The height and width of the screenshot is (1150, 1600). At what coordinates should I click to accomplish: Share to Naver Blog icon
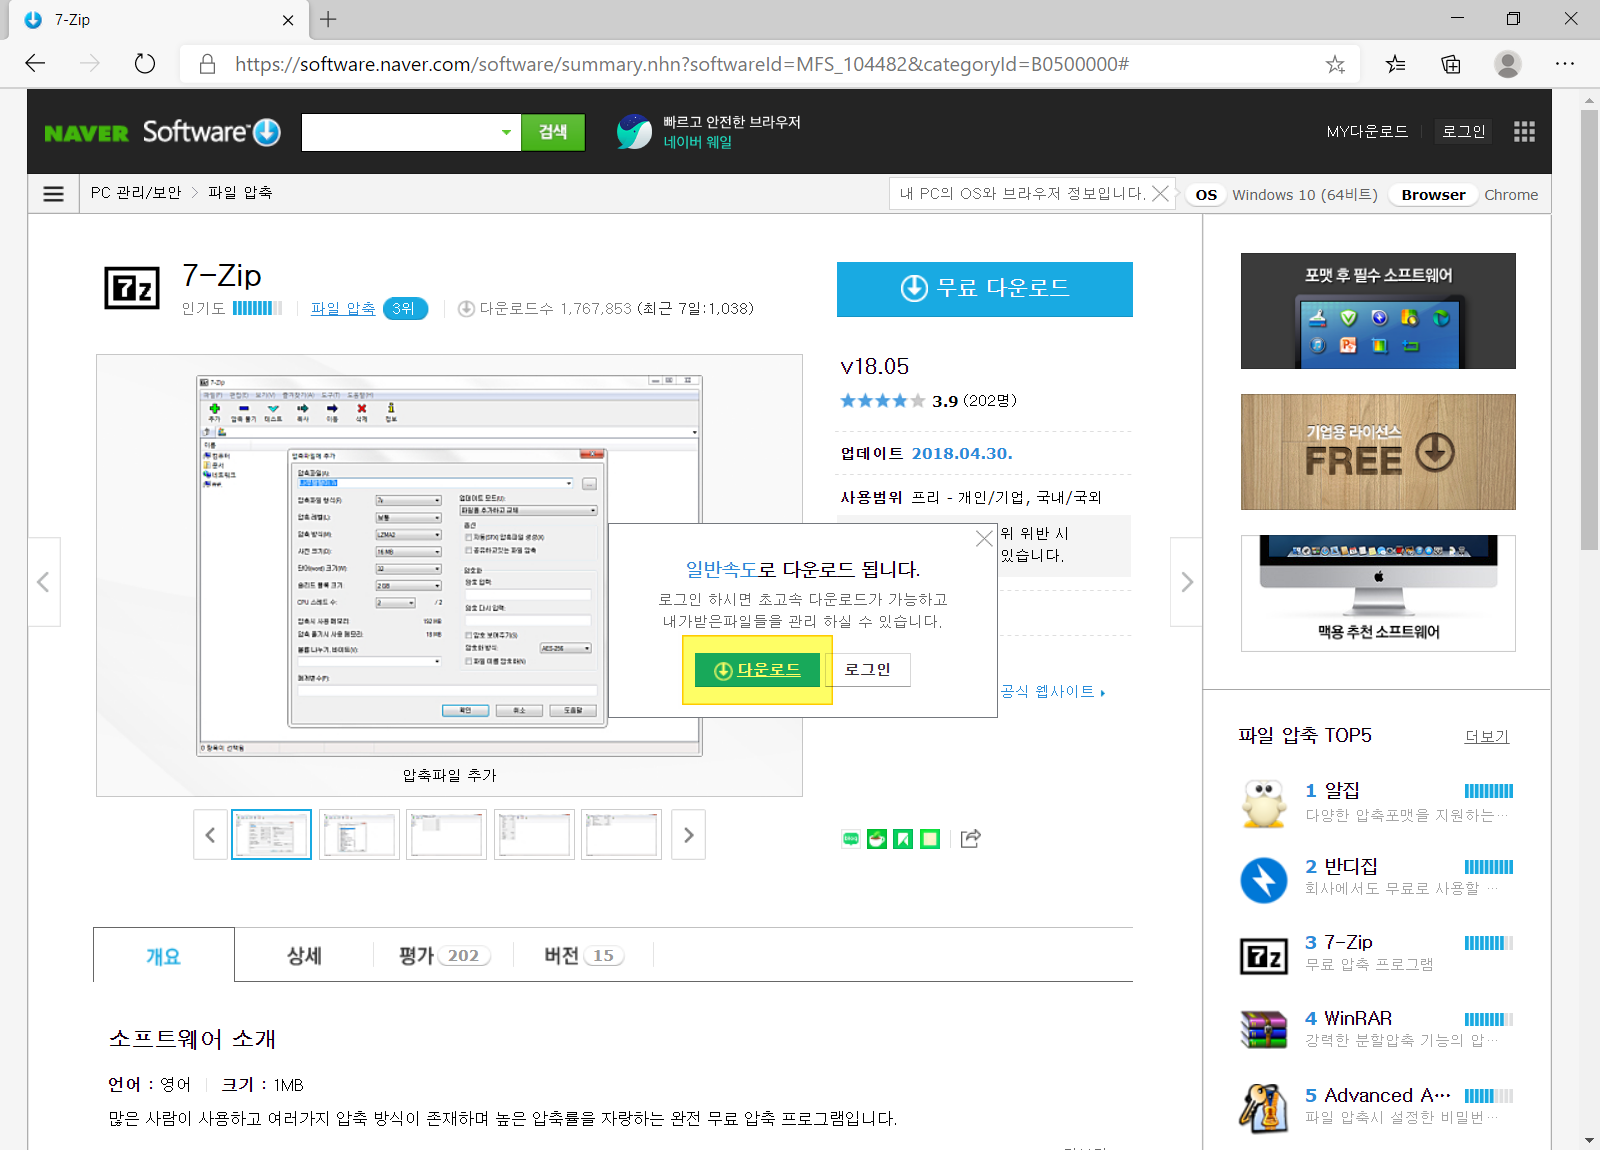click(x=851, y=839)
